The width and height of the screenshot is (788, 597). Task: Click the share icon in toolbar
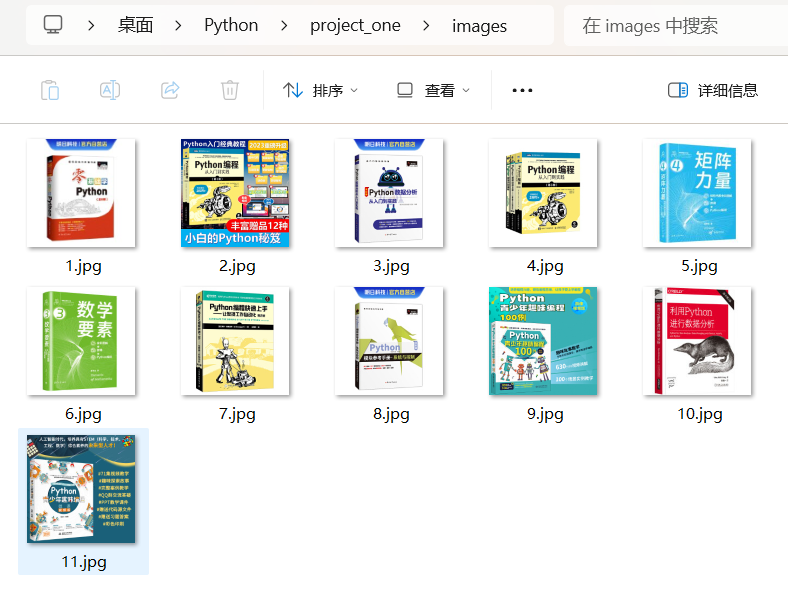(x=170, y=90)
